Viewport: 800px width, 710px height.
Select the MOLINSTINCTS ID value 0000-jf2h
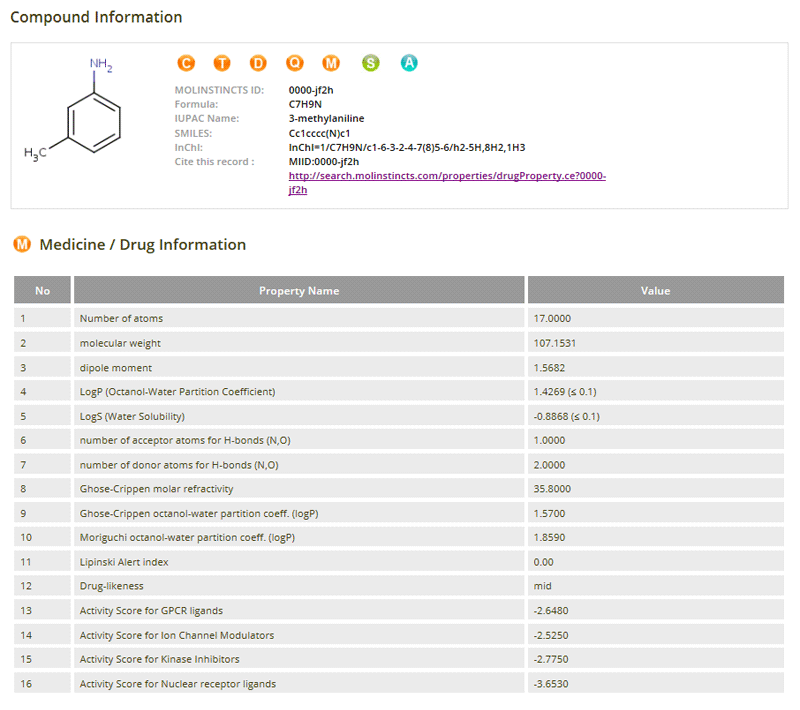click(x=311, y=90)
